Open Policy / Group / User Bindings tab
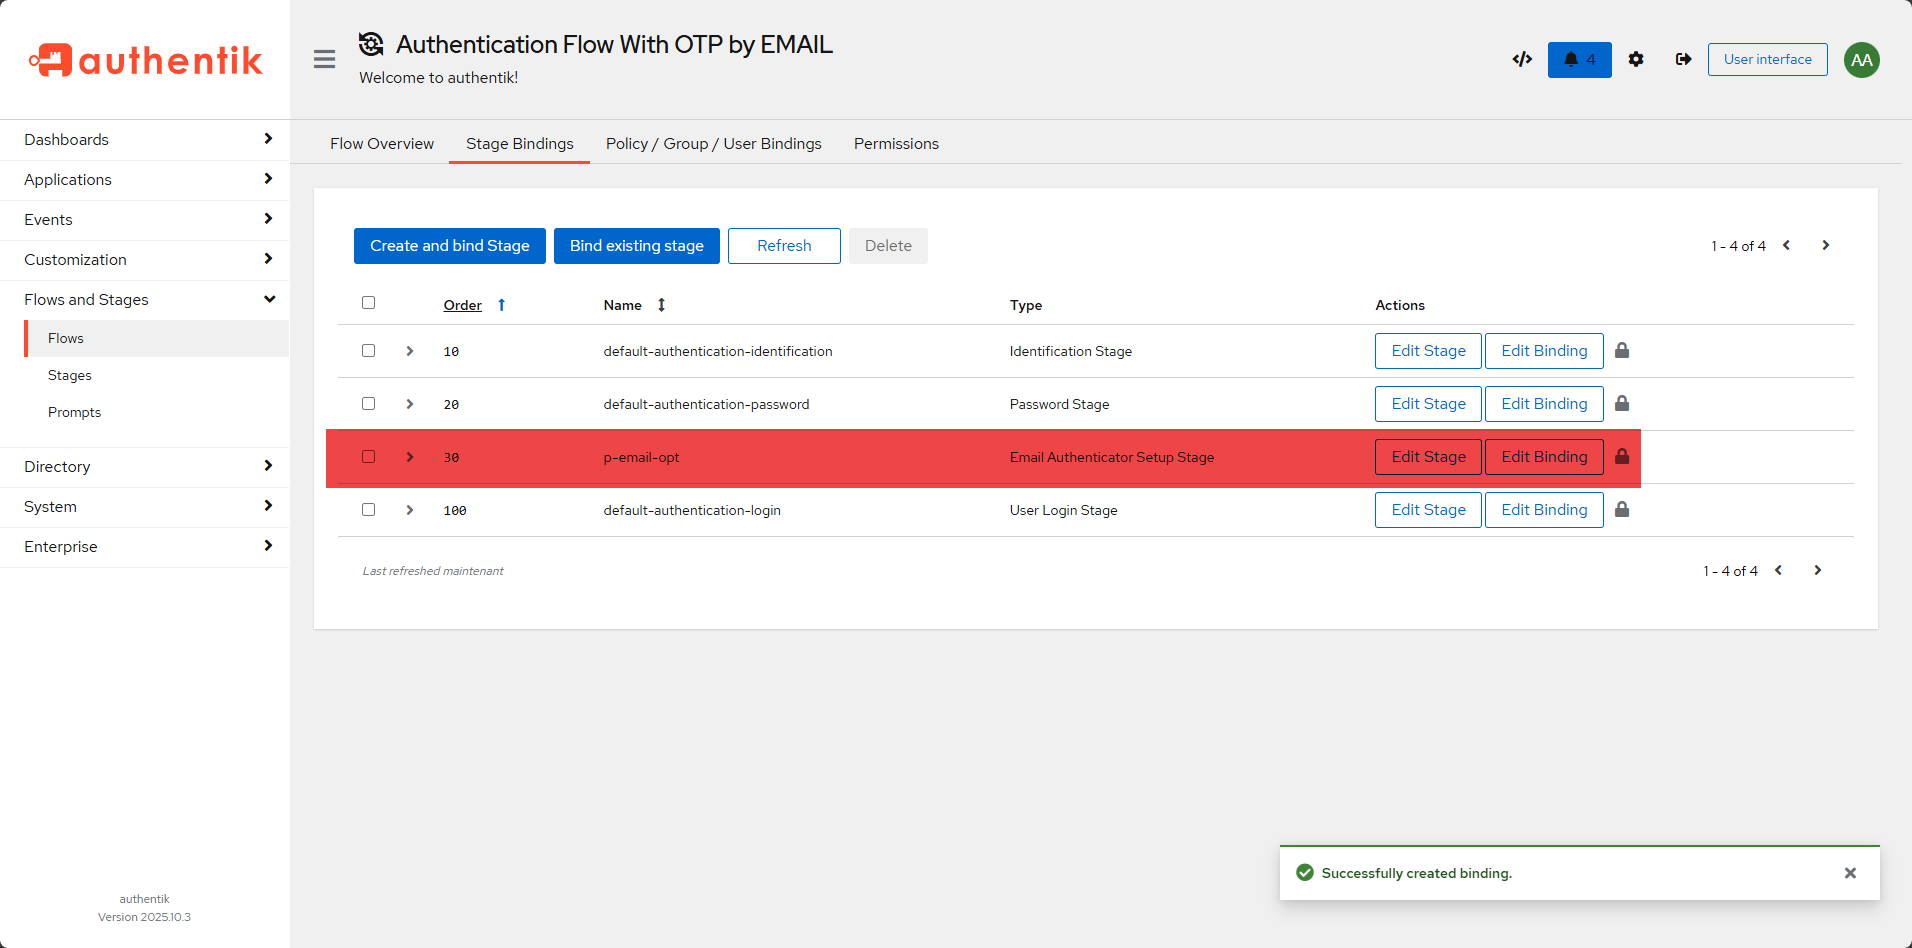Viewport: 1912px width, 948px height. pyautogui.click(x=713, y=144)
